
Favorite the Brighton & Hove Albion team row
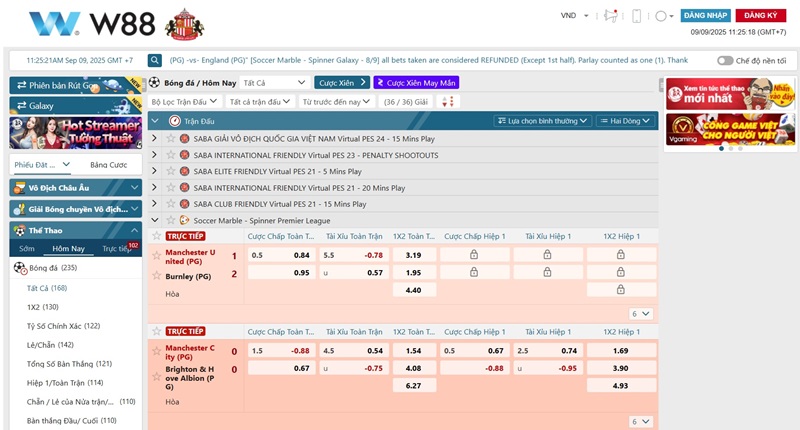click(157, 376)
